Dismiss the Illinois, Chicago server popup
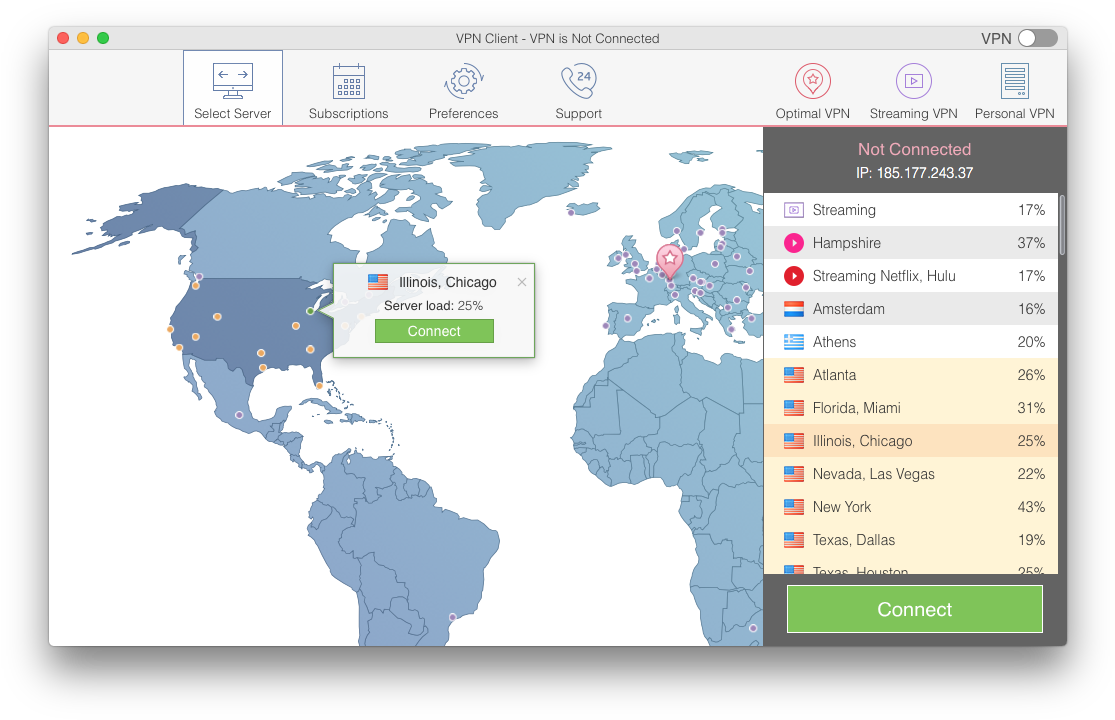The height and width of the screenshot is (720, 1115). click(x=521, y=282)
